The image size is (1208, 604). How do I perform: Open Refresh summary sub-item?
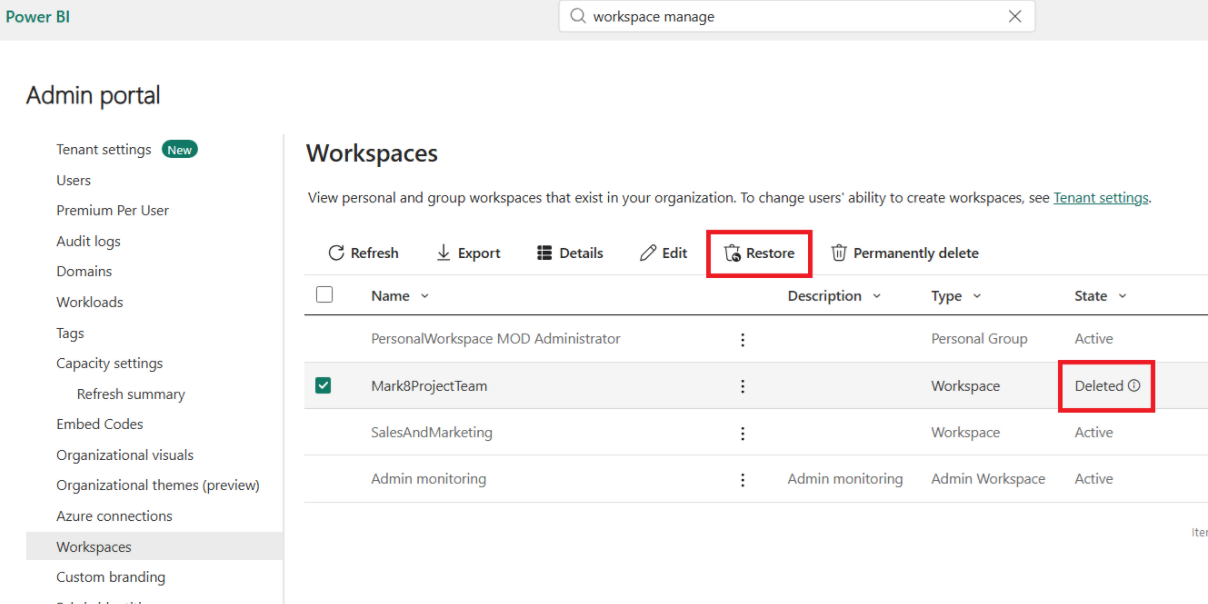131,394
